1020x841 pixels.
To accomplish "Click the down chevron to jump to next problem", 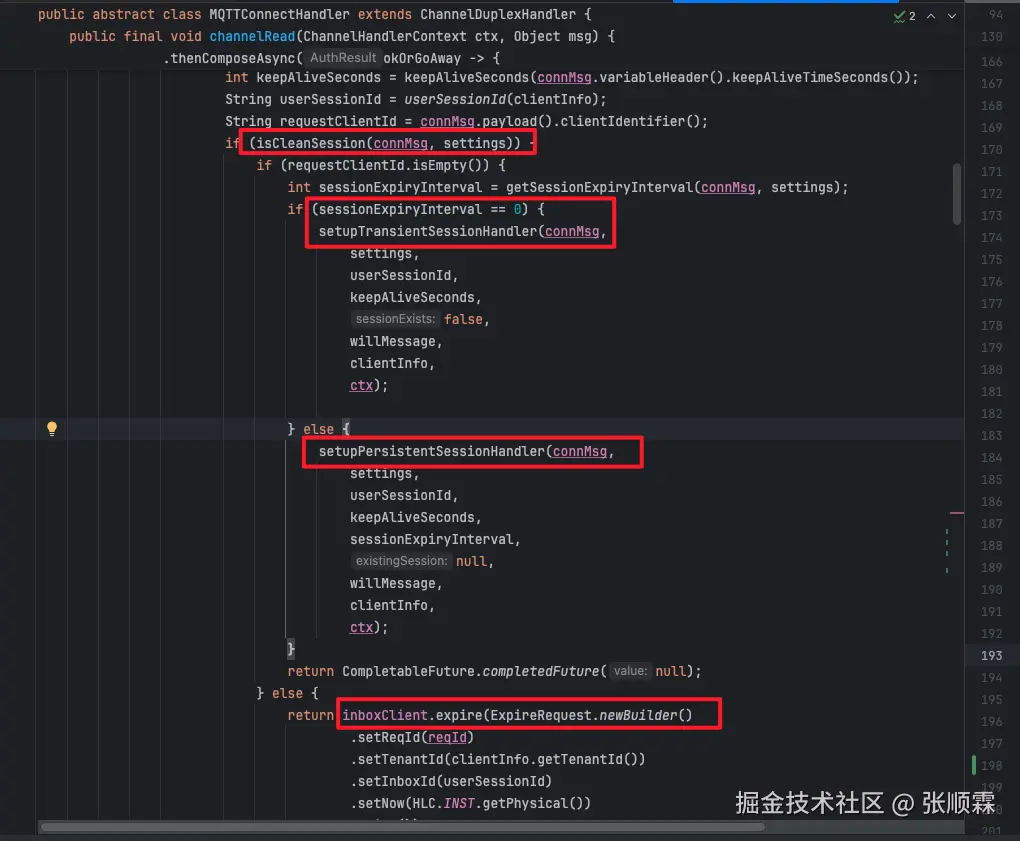I will coord(951,16).
